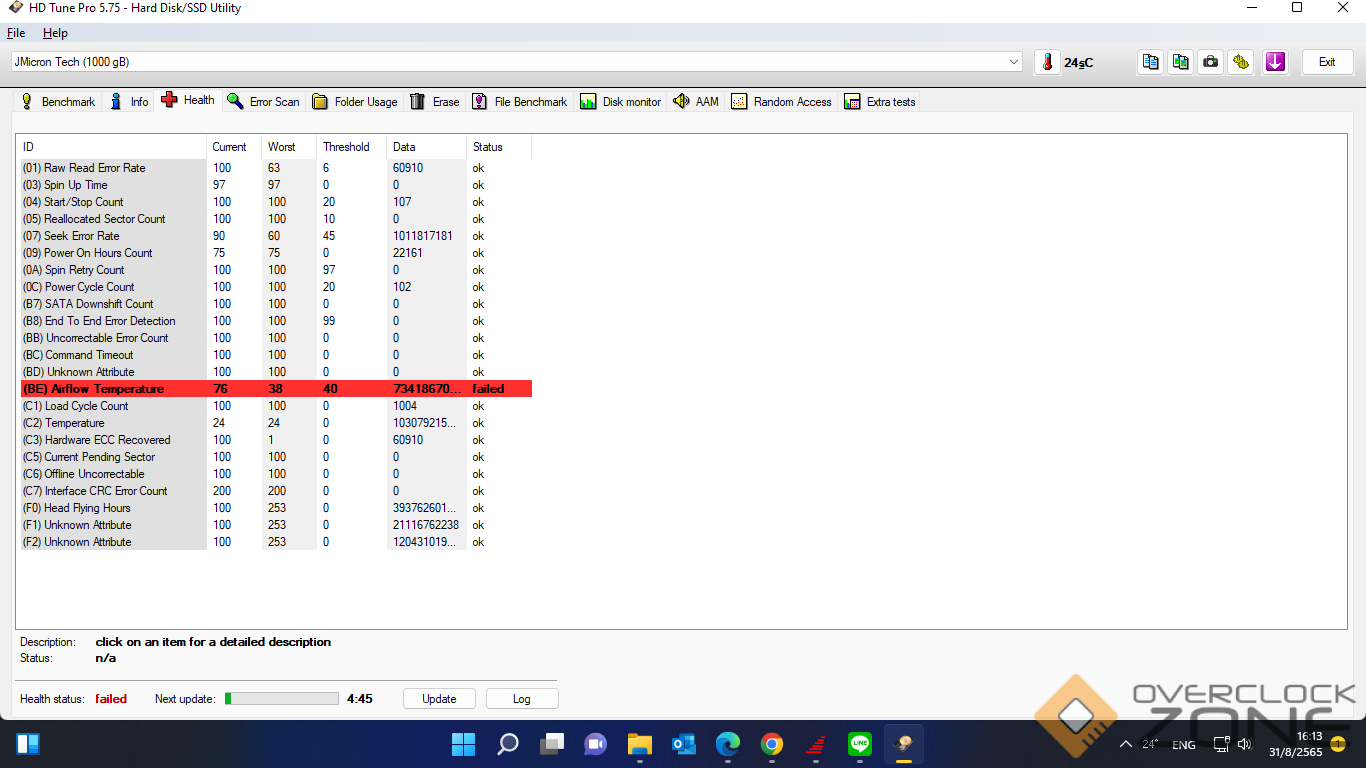Open Task View on the taskbar
Screen dimensions: 1366x768
pos(552,744)
